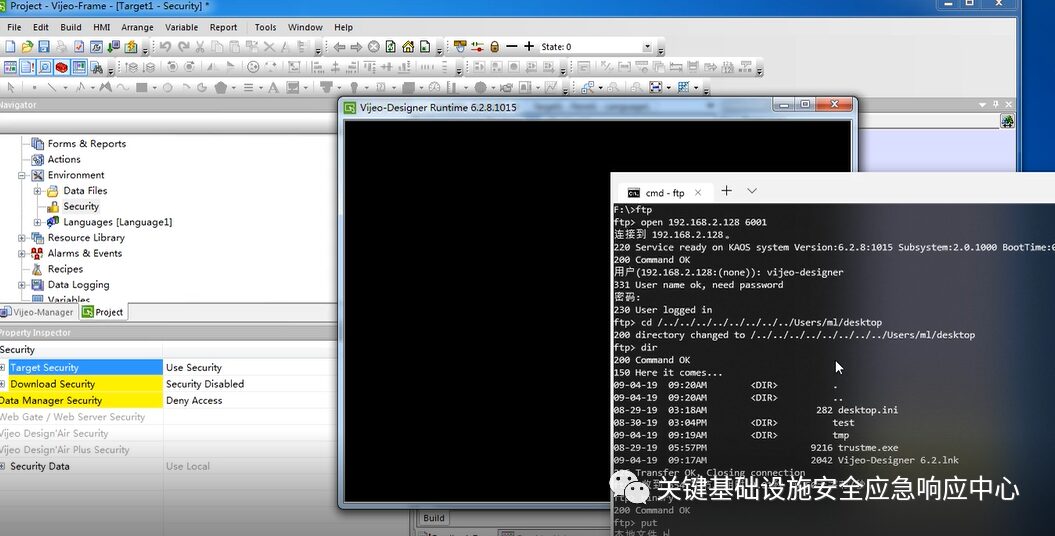Image resolution: width=1055 pixels, height=536 pixels.
Task: Click the magnifier zoom view icon
Action: coord(44,67)
